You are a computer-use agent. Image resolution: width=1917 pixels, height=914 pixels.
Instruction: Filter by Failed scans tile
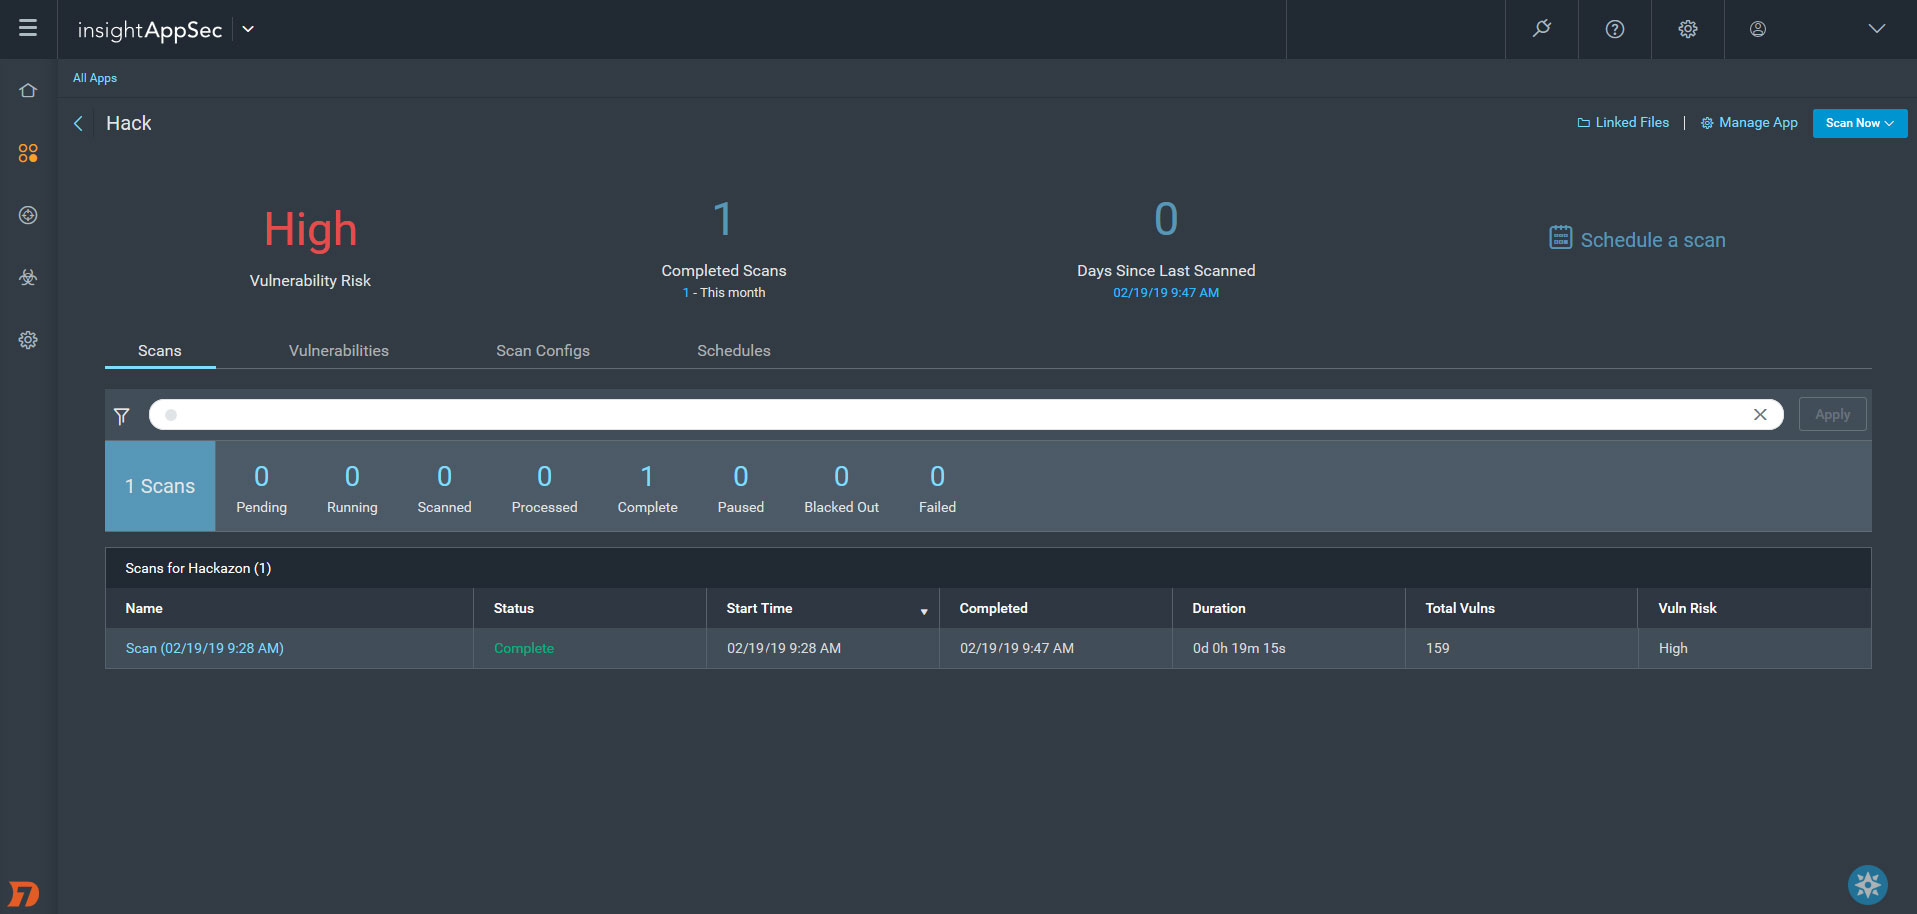tap(937, 488)
